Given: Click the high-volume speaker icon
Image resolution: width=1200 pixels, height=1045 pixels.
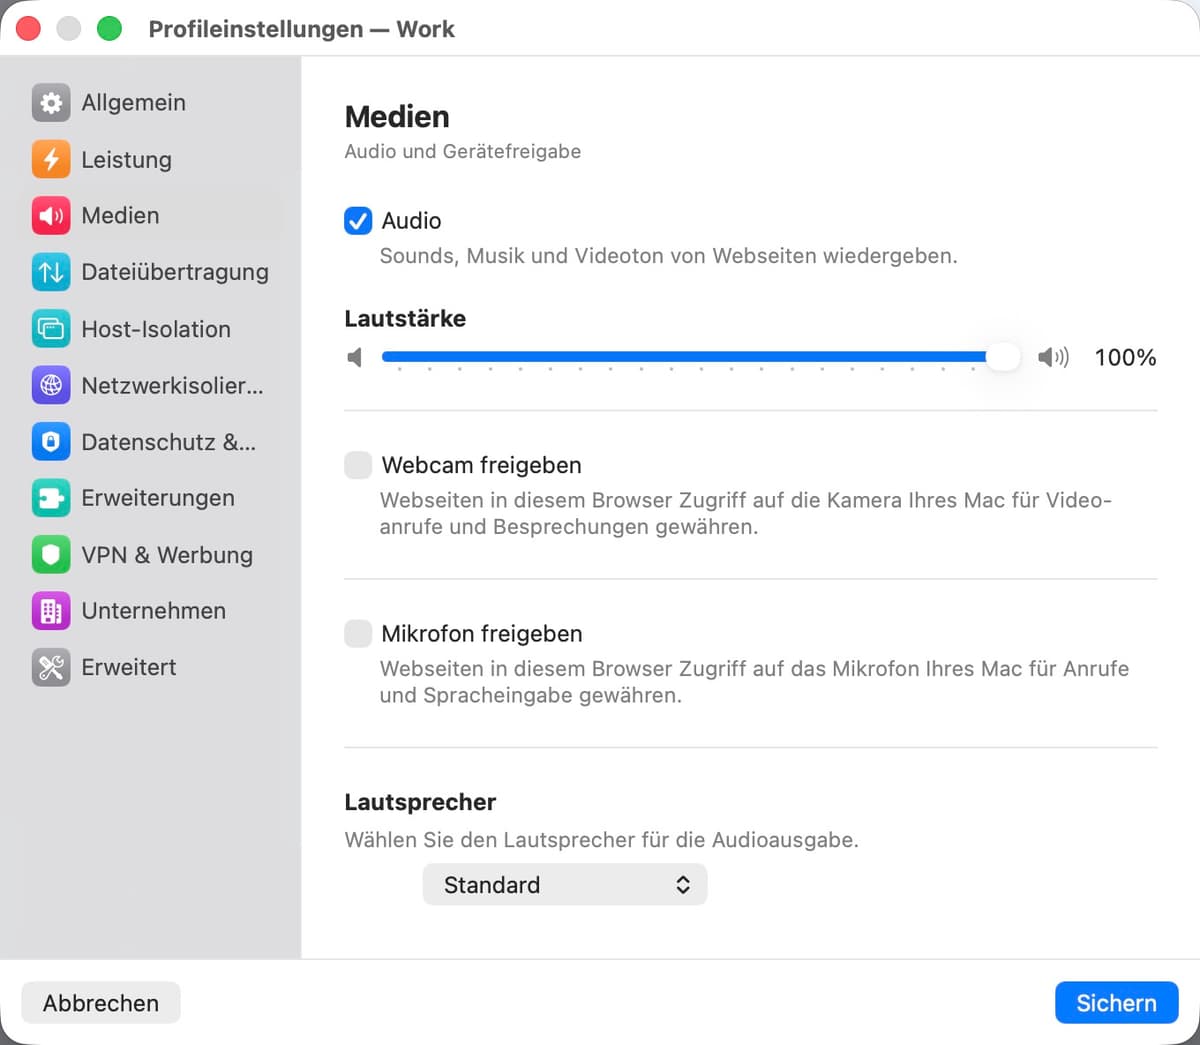Looking at the screenshot, I should (1053, 357).
